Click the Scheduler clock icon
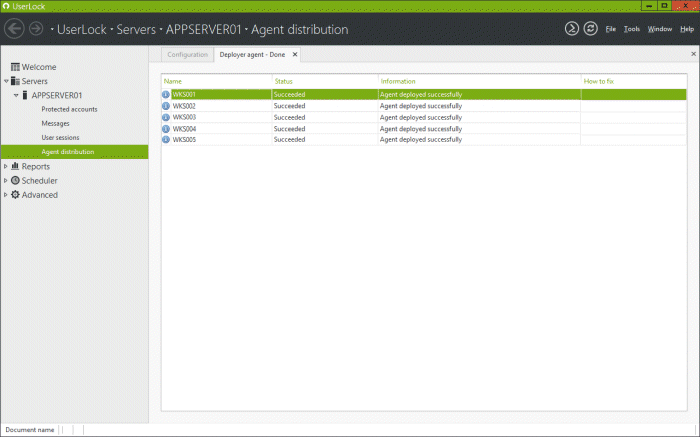The width and height of the screenshot is (700, 437). pos(15,180)
